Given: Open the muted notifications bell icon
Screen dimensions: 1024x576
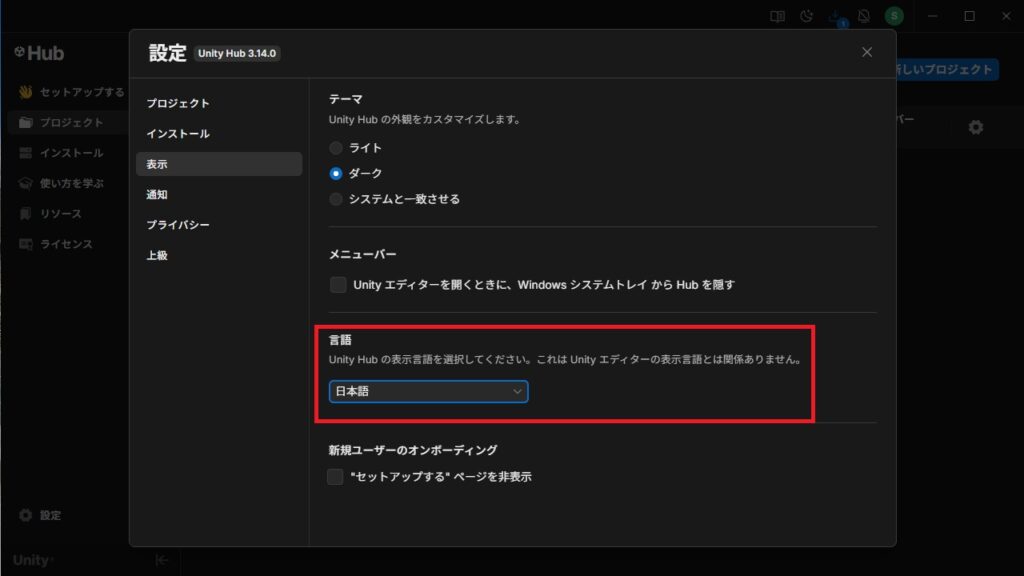Looking at the screenshot, I should 864,16.
